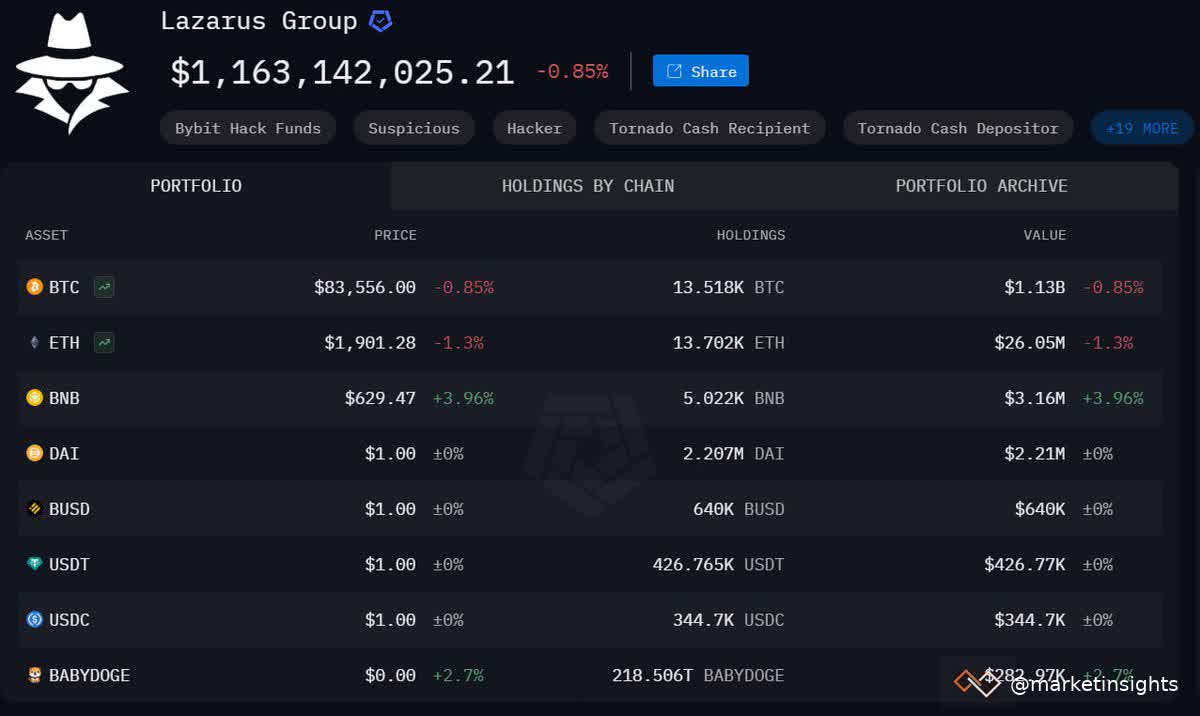Click the $640K BUSD value

(x=1040, y=509)
